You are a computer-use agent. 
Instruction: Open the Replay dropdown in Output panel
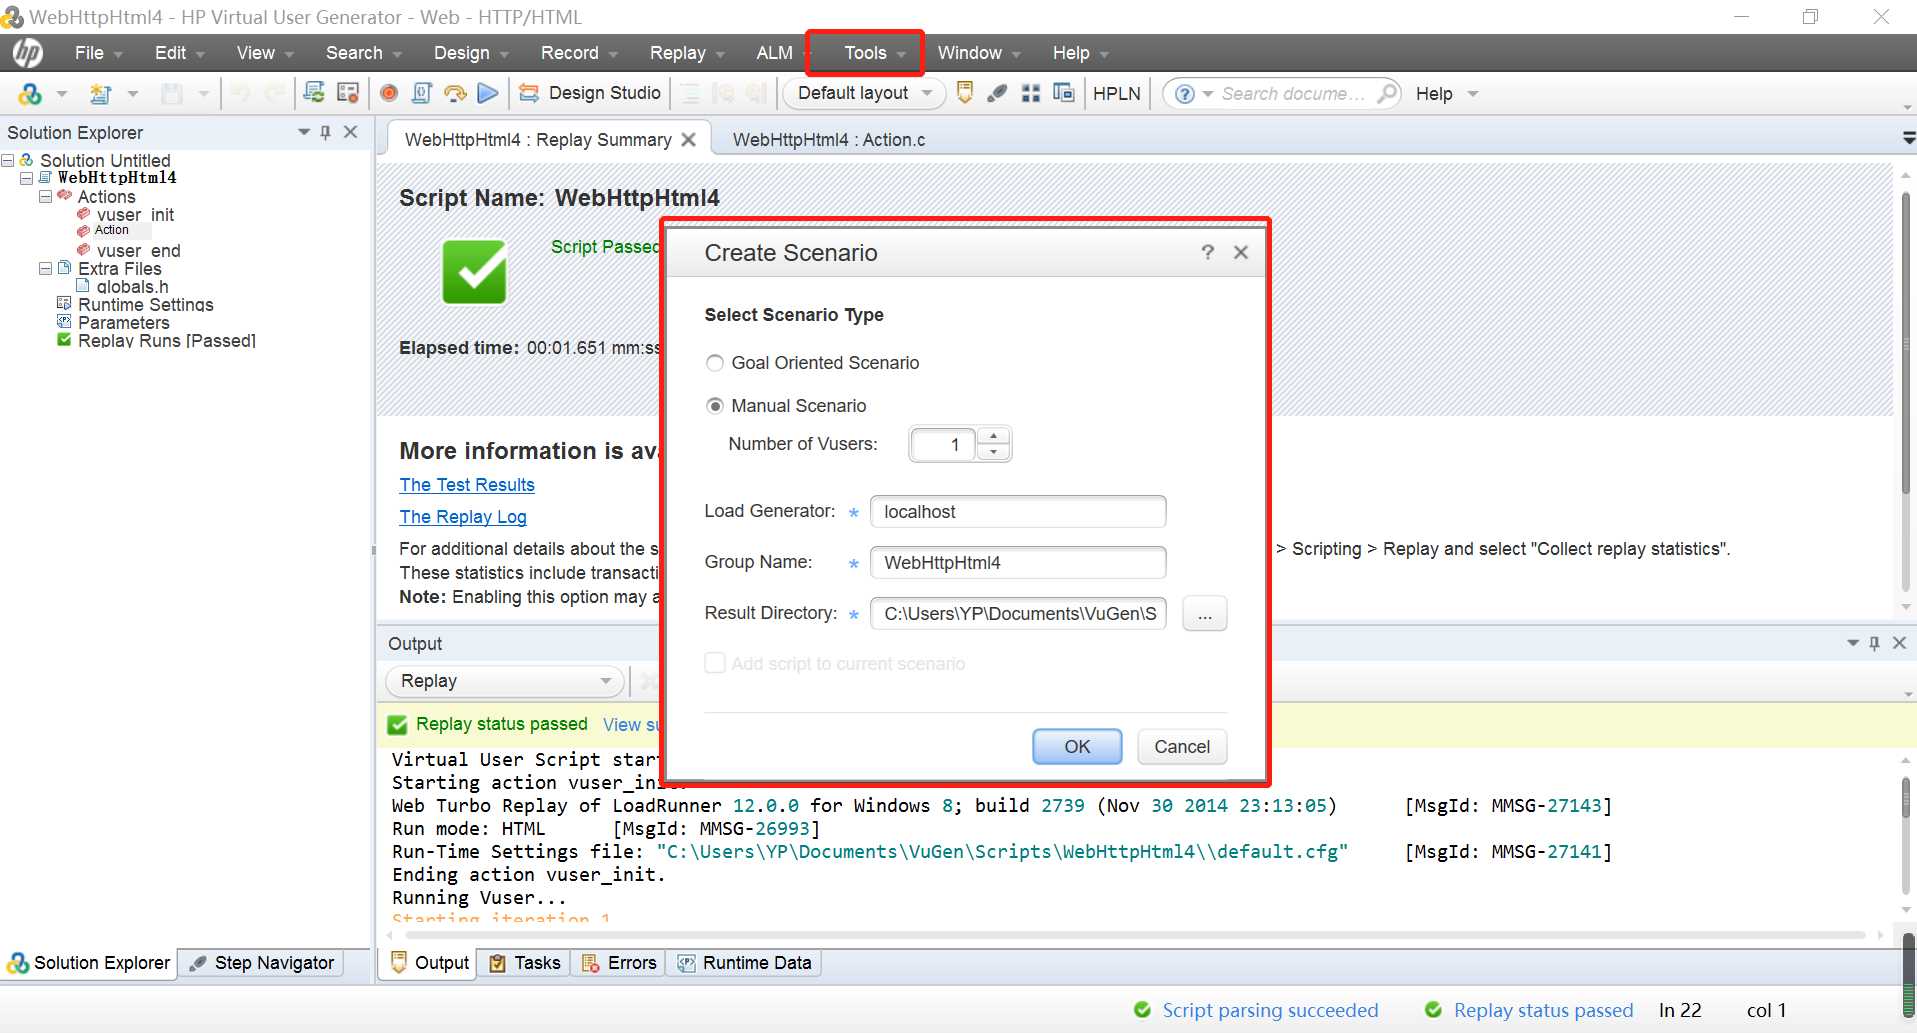505,681
